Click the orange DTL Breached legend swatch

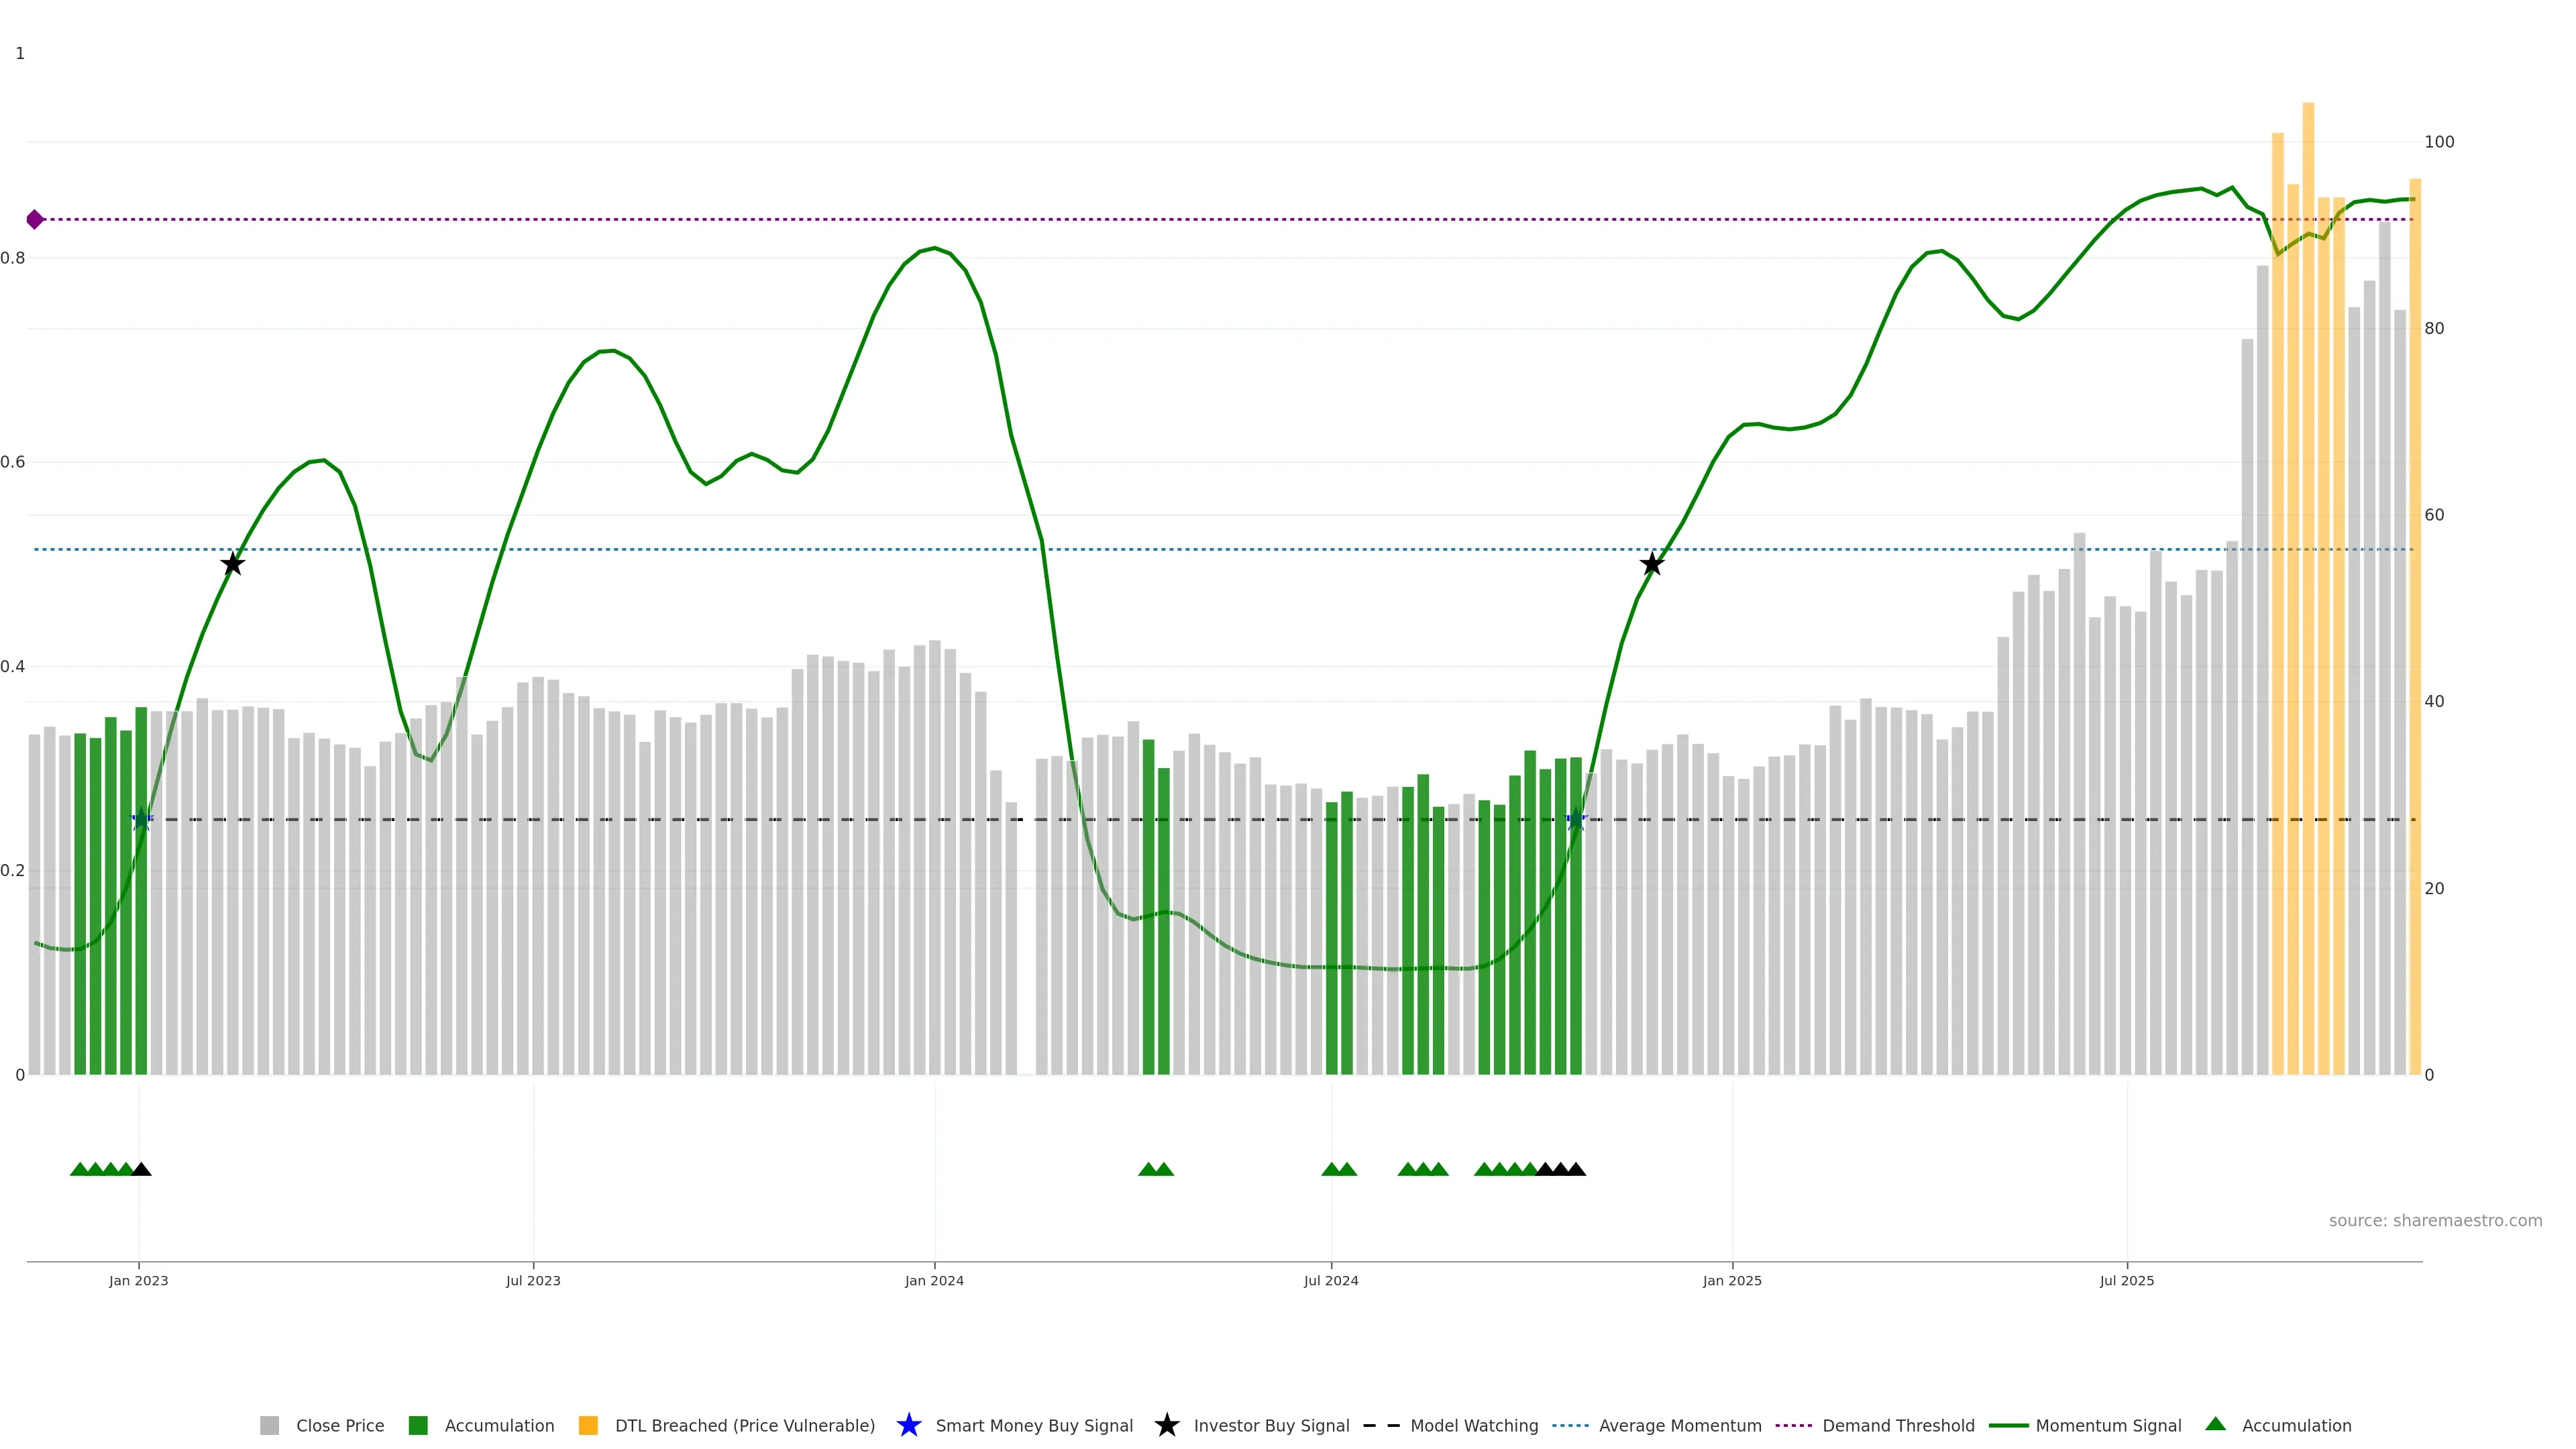588,1425
